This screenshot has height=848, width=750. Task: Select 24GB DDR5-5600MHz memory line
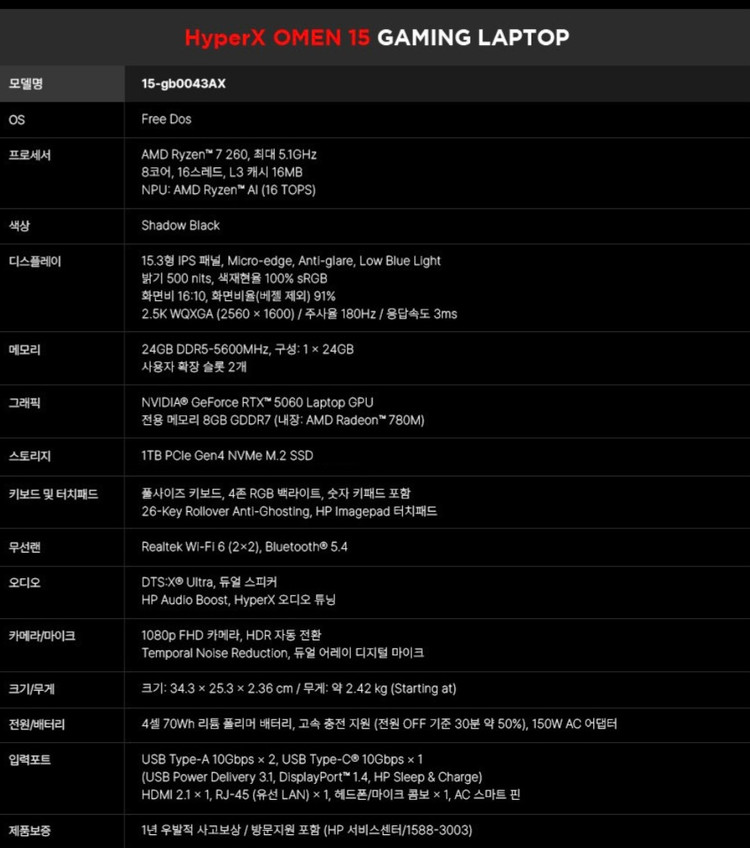pos(247,349)
